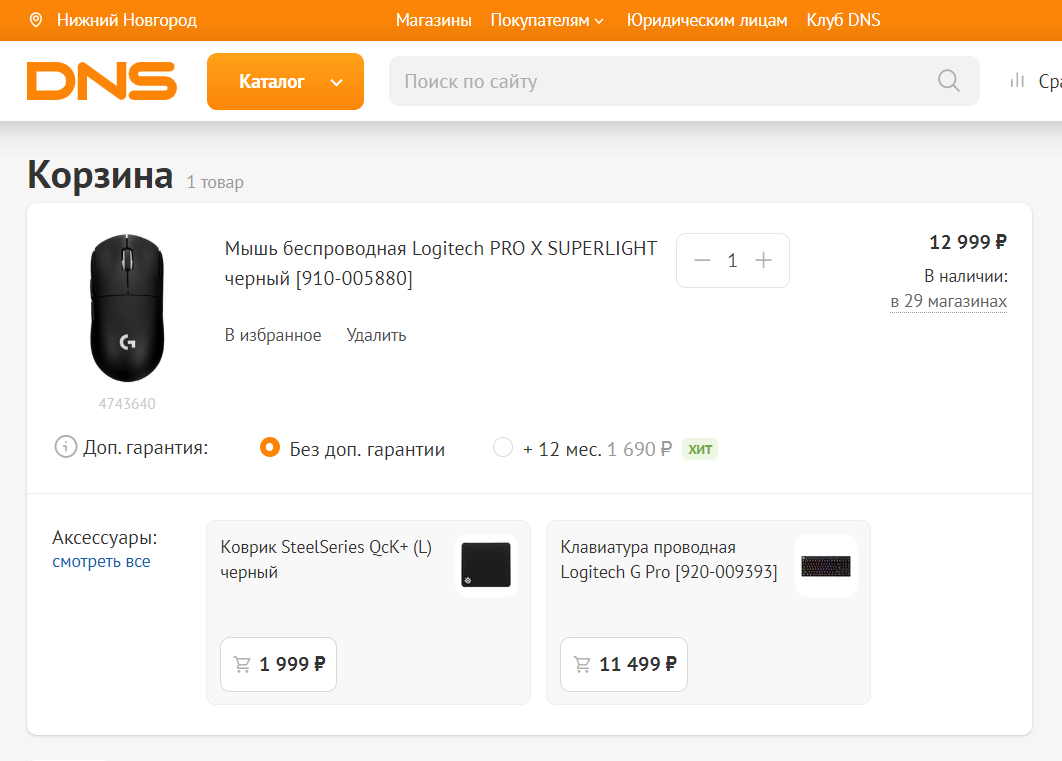Open the Logitech mouse product thumbnail

(127, 308)
